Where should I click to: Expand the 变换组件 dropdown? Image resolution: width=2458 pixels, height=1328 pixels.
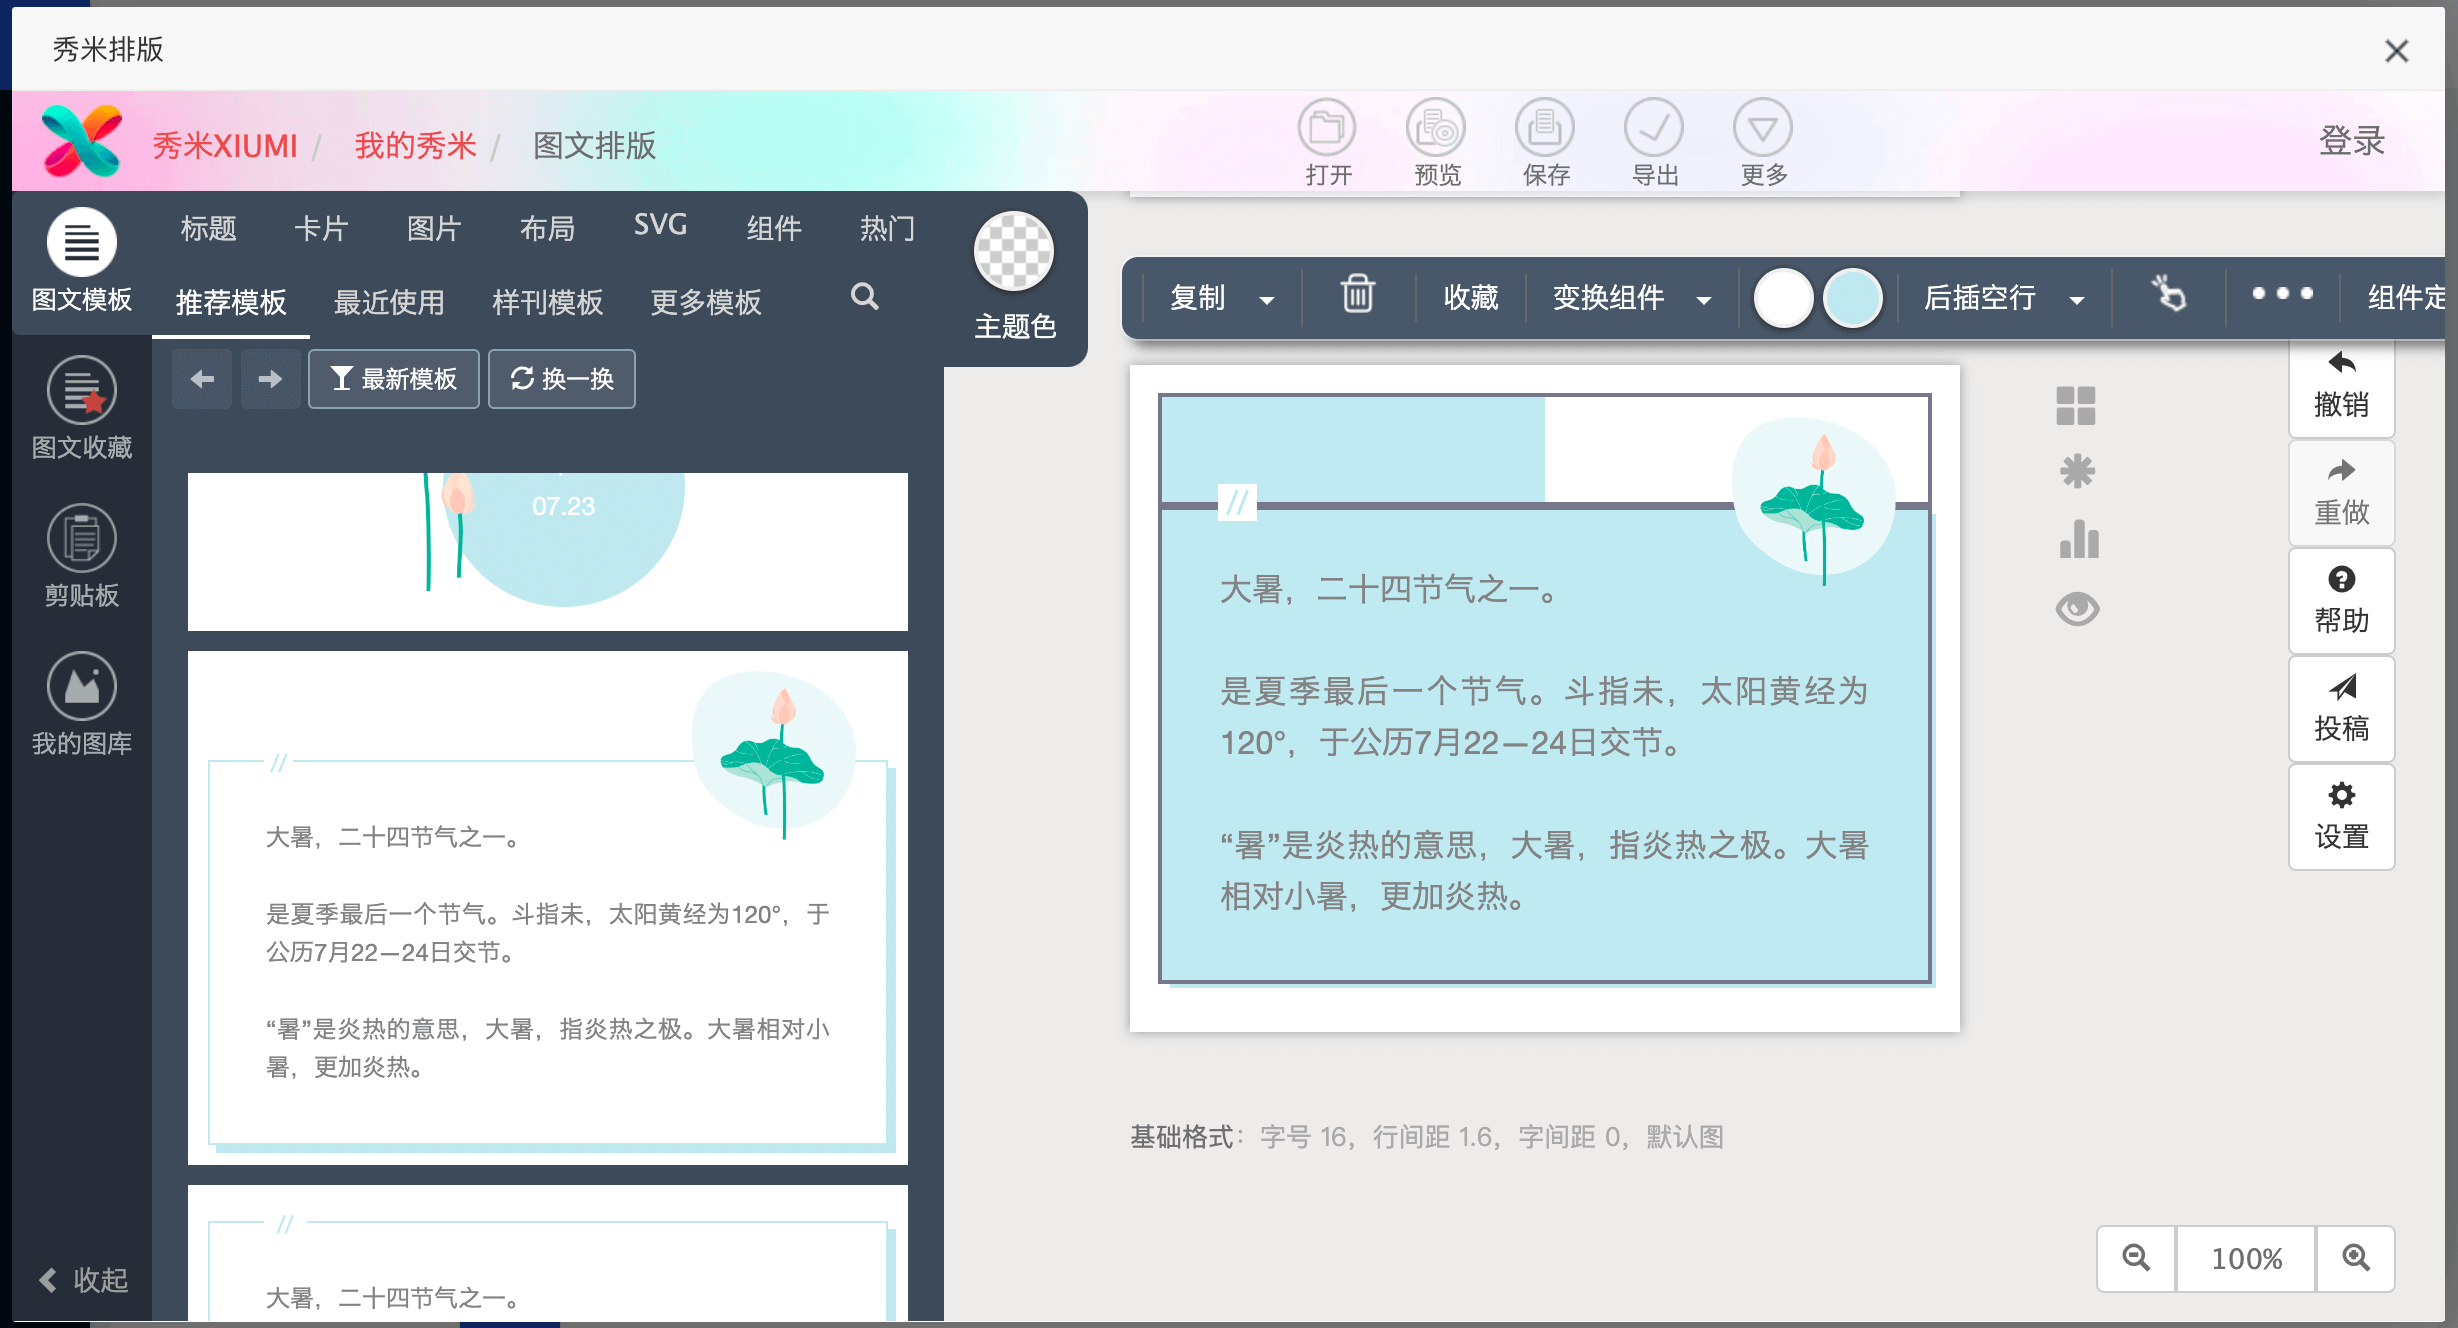coord(1705,299)
